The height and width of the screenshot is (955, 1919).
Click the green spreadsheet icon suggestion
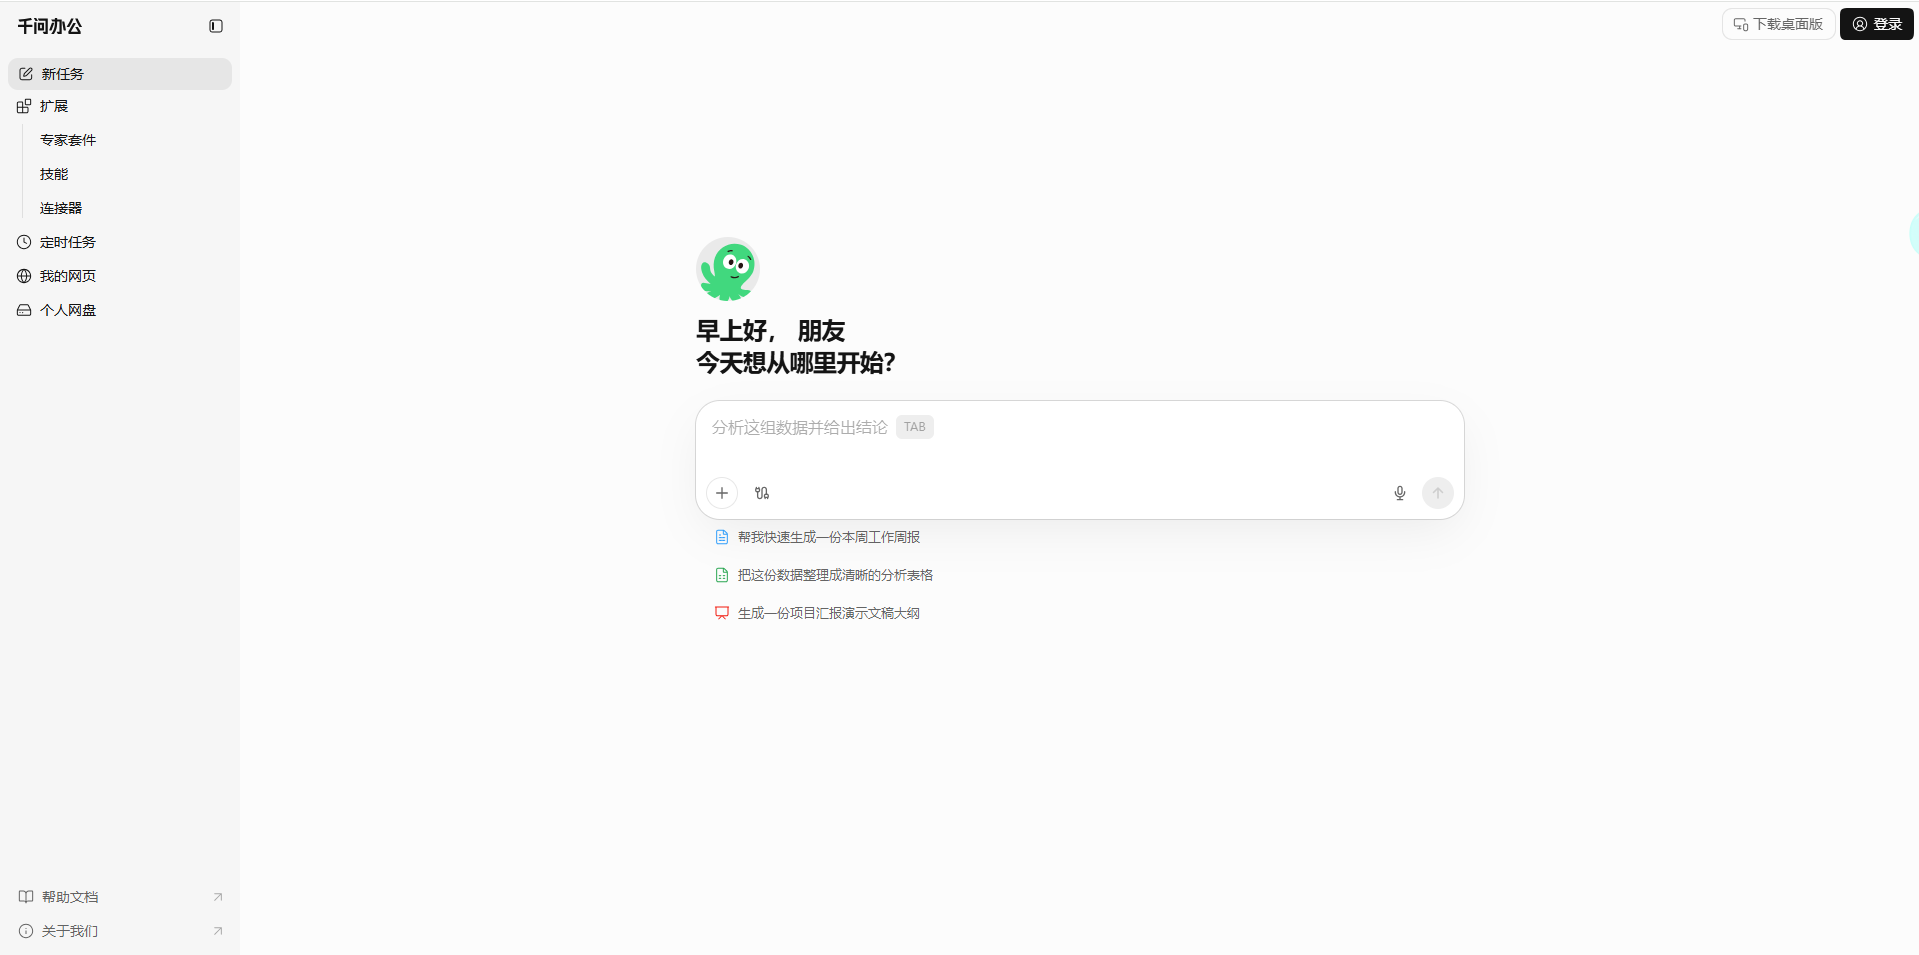click(722, 575)
